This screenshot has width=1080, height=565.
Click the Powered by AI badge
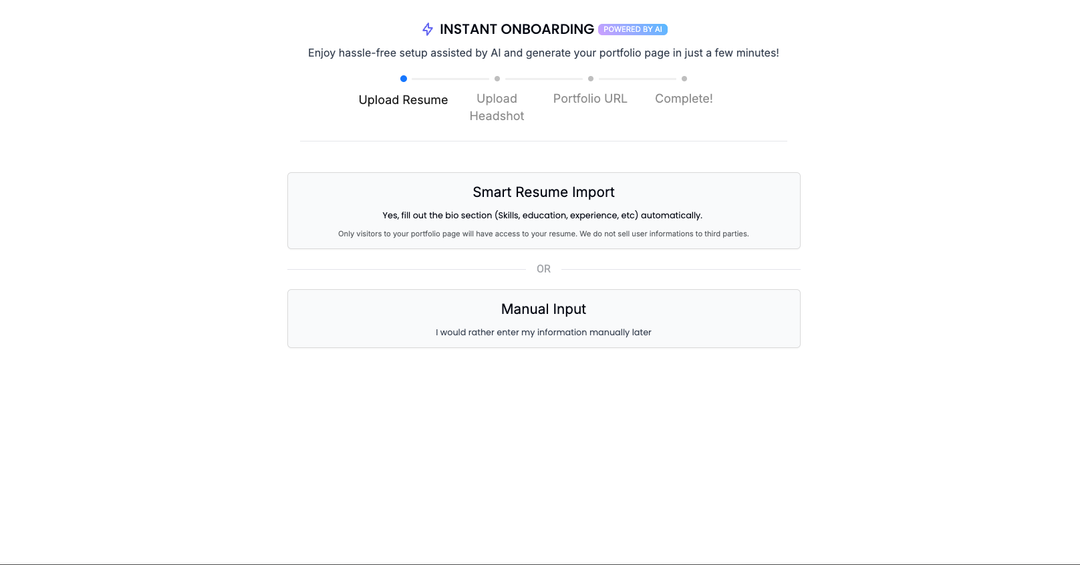(x=633, y=30)
